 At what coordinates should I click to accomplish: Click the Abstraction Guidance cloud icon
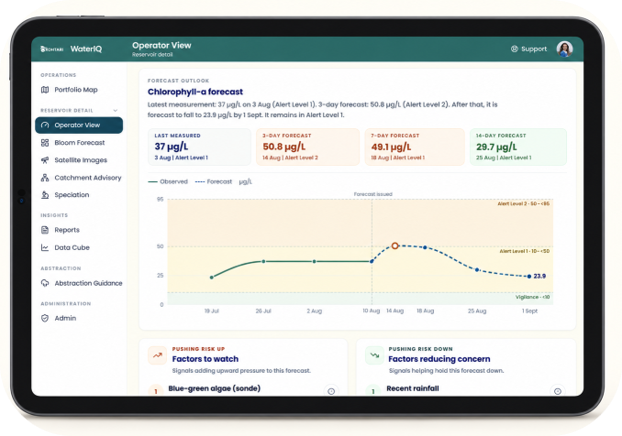pyautogui.click(x=45, y=283)
